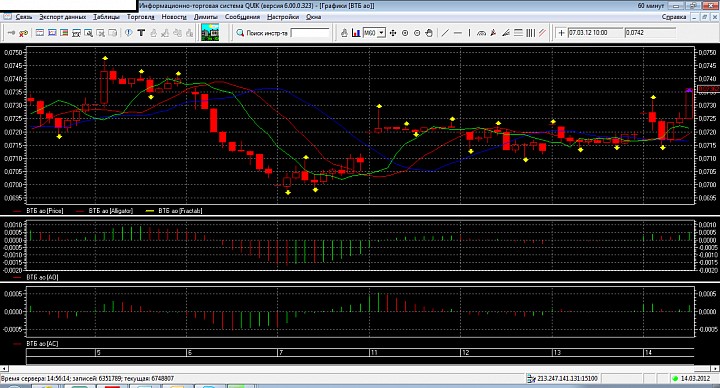Select the horizontal line drawing tool
Image resolution: width=720 pixels, height=388 pixels.
pos(458,33)
